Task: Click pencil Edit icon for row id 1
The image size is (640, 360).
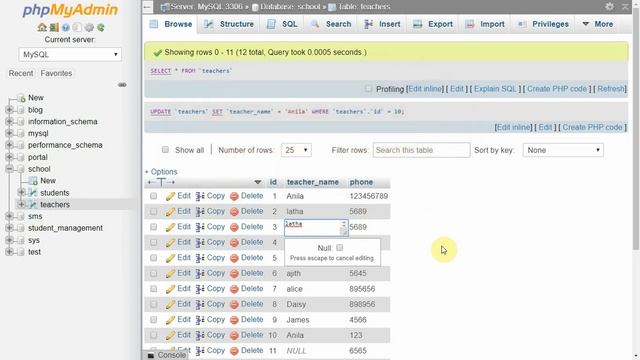Action: point(170,196)
